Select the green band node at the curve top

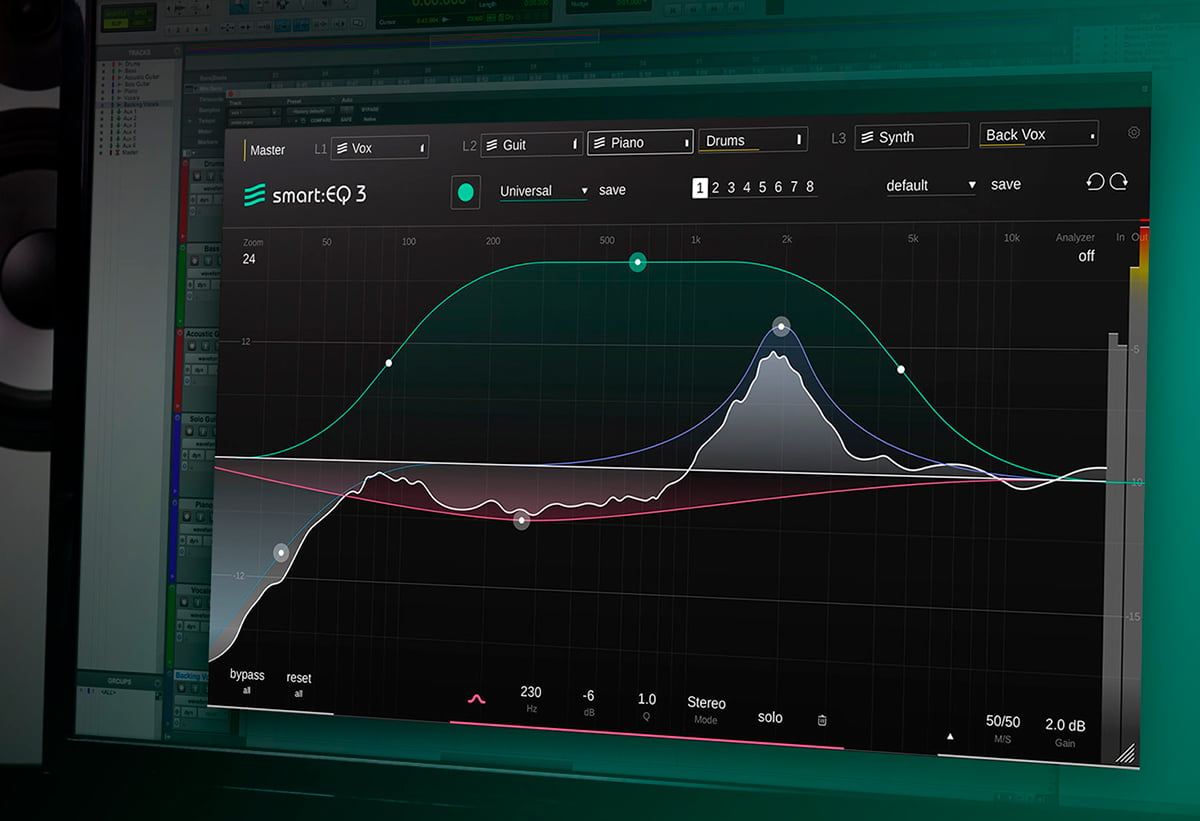click(637, 262)
